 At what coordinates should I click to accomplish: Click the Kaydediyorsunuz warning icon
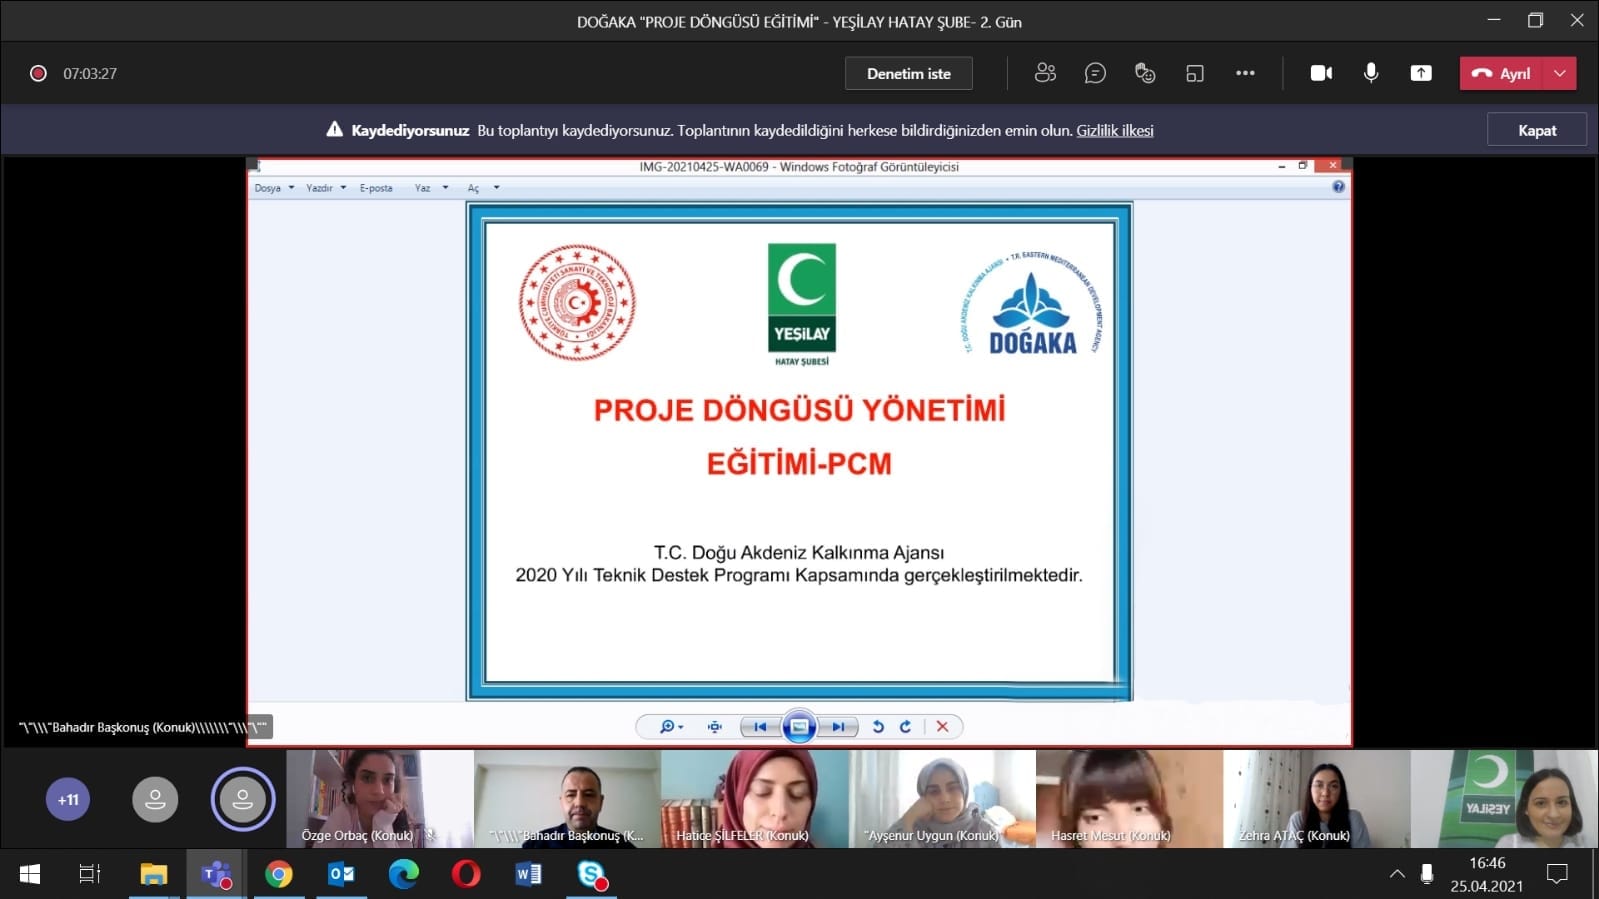(334, 129)
